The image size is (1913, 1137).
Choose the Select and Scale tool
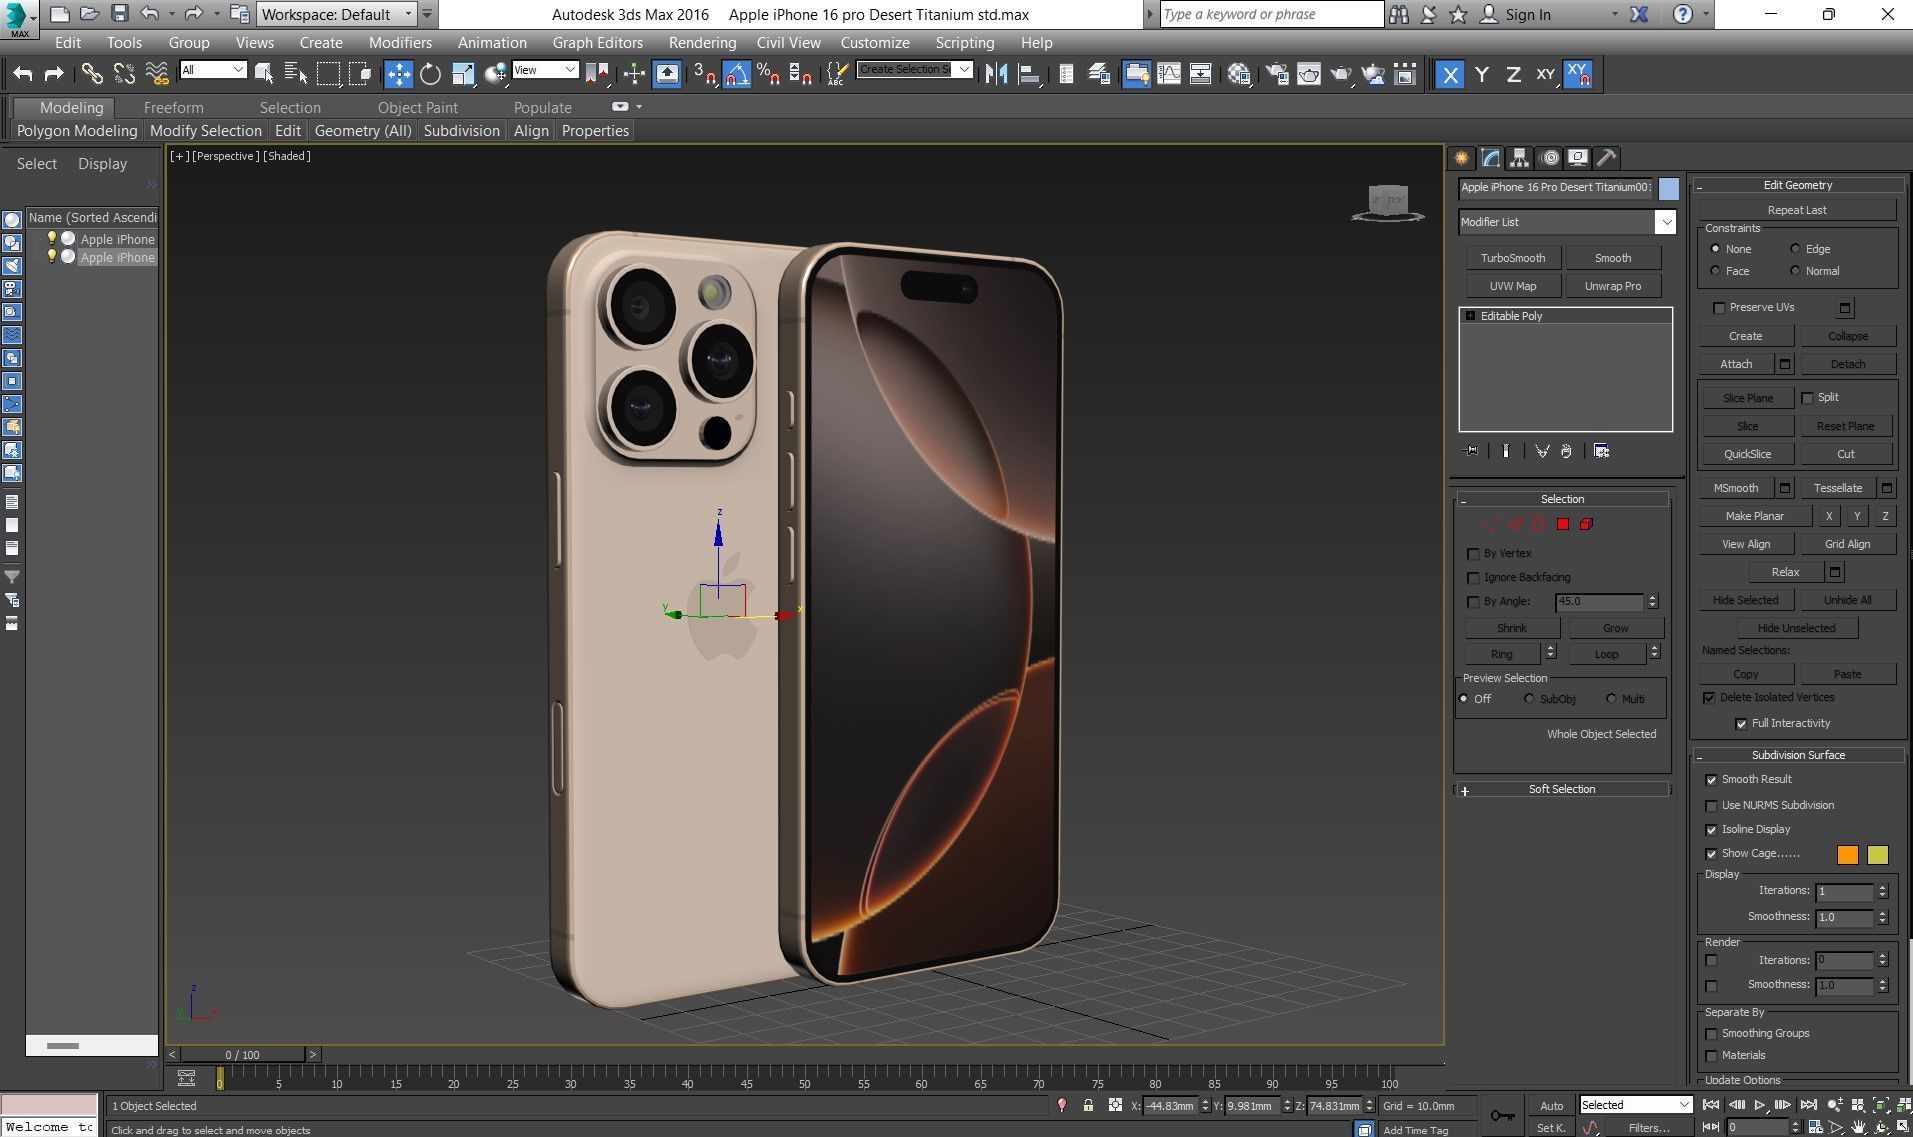(463, 74)
